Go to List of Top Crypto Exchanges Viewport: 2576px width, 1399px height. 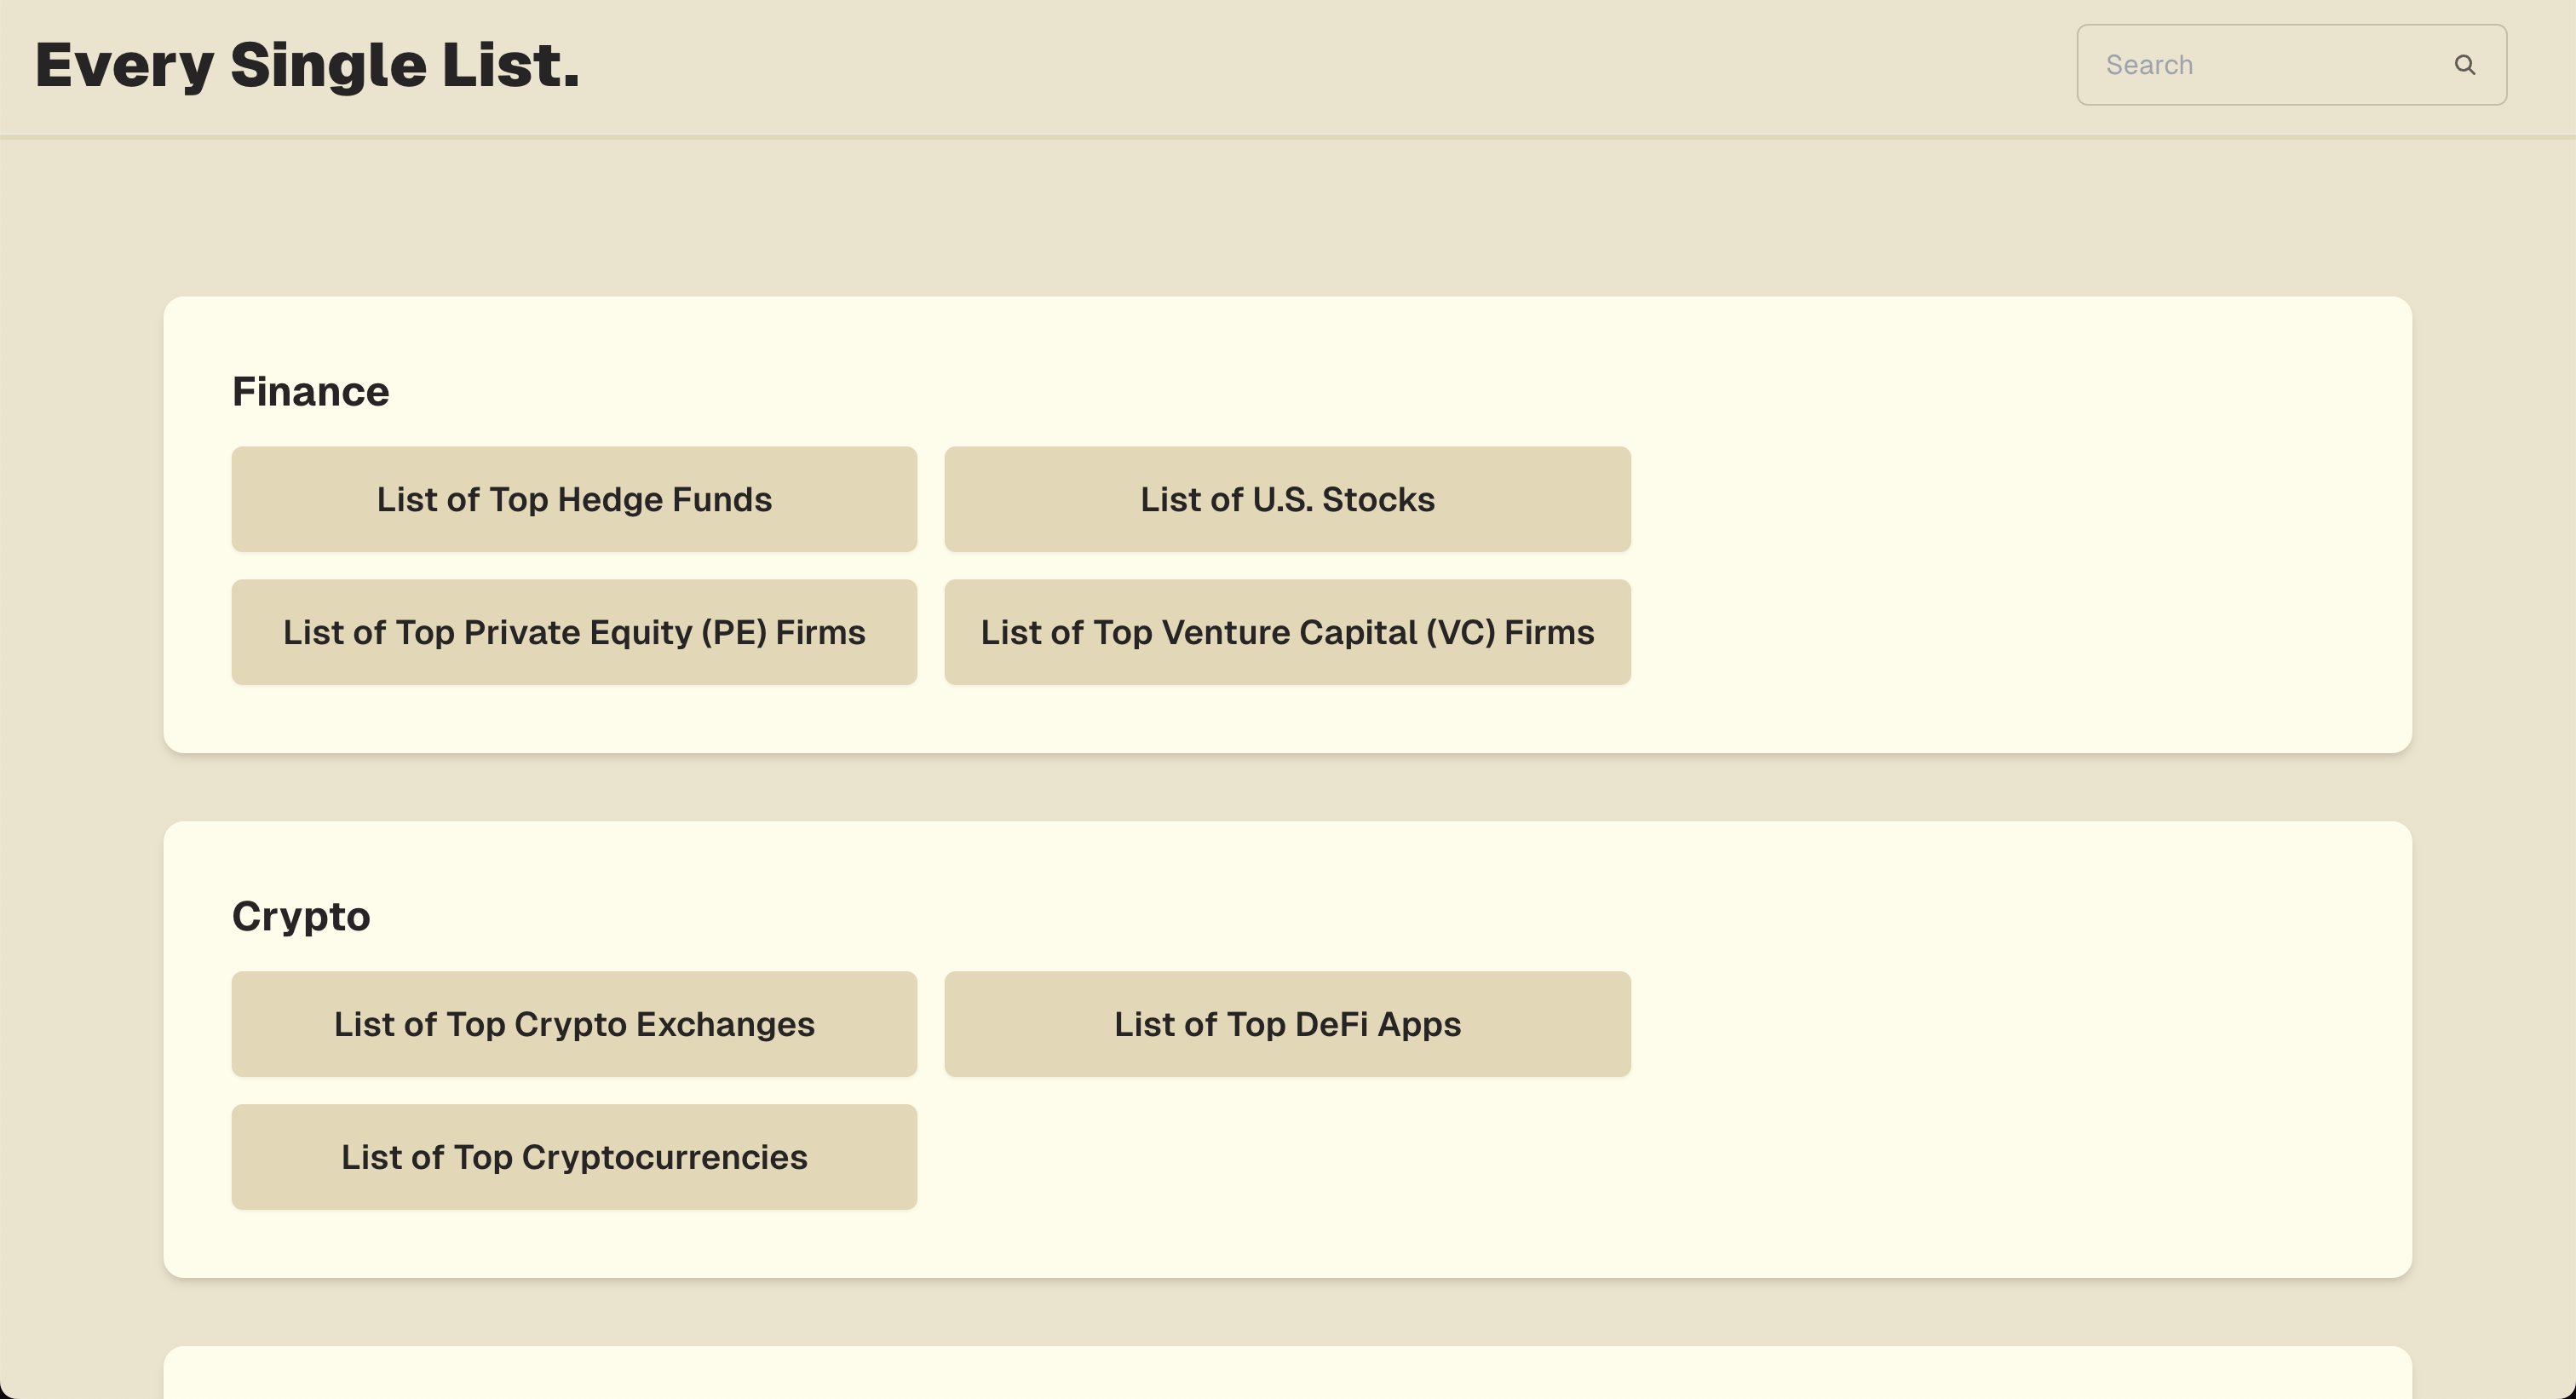[x=574, y=1024]
